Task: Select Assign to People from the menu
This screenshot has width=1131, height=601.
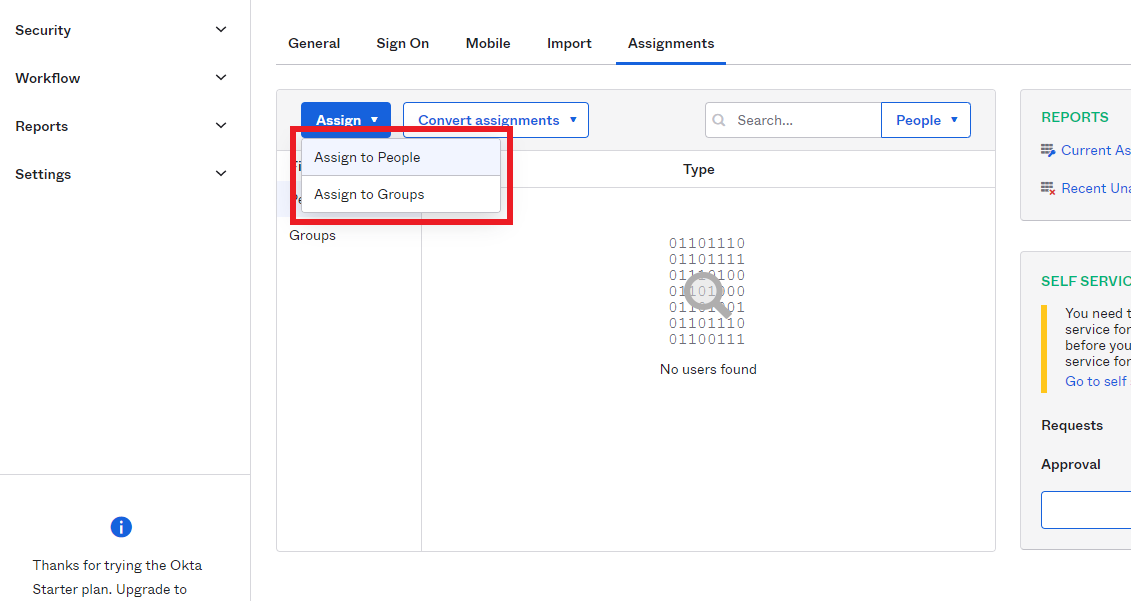Action: pos(366,157)
